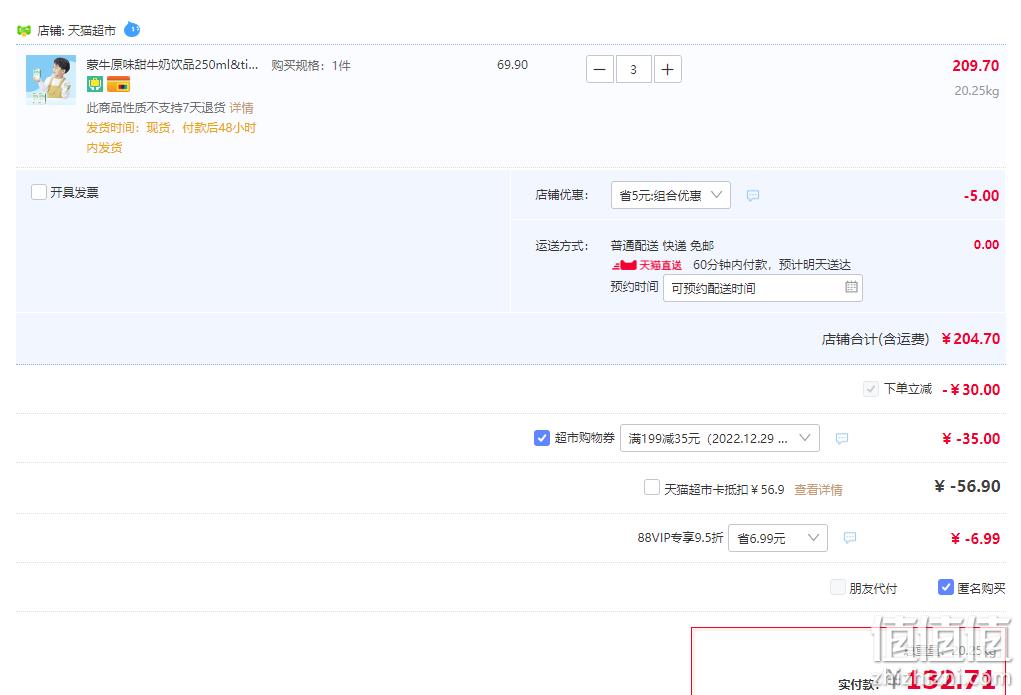Toggle the 下单立减 checkbox
The width and height of the screenshot is (1021, 695).
[x=871, y=390]
